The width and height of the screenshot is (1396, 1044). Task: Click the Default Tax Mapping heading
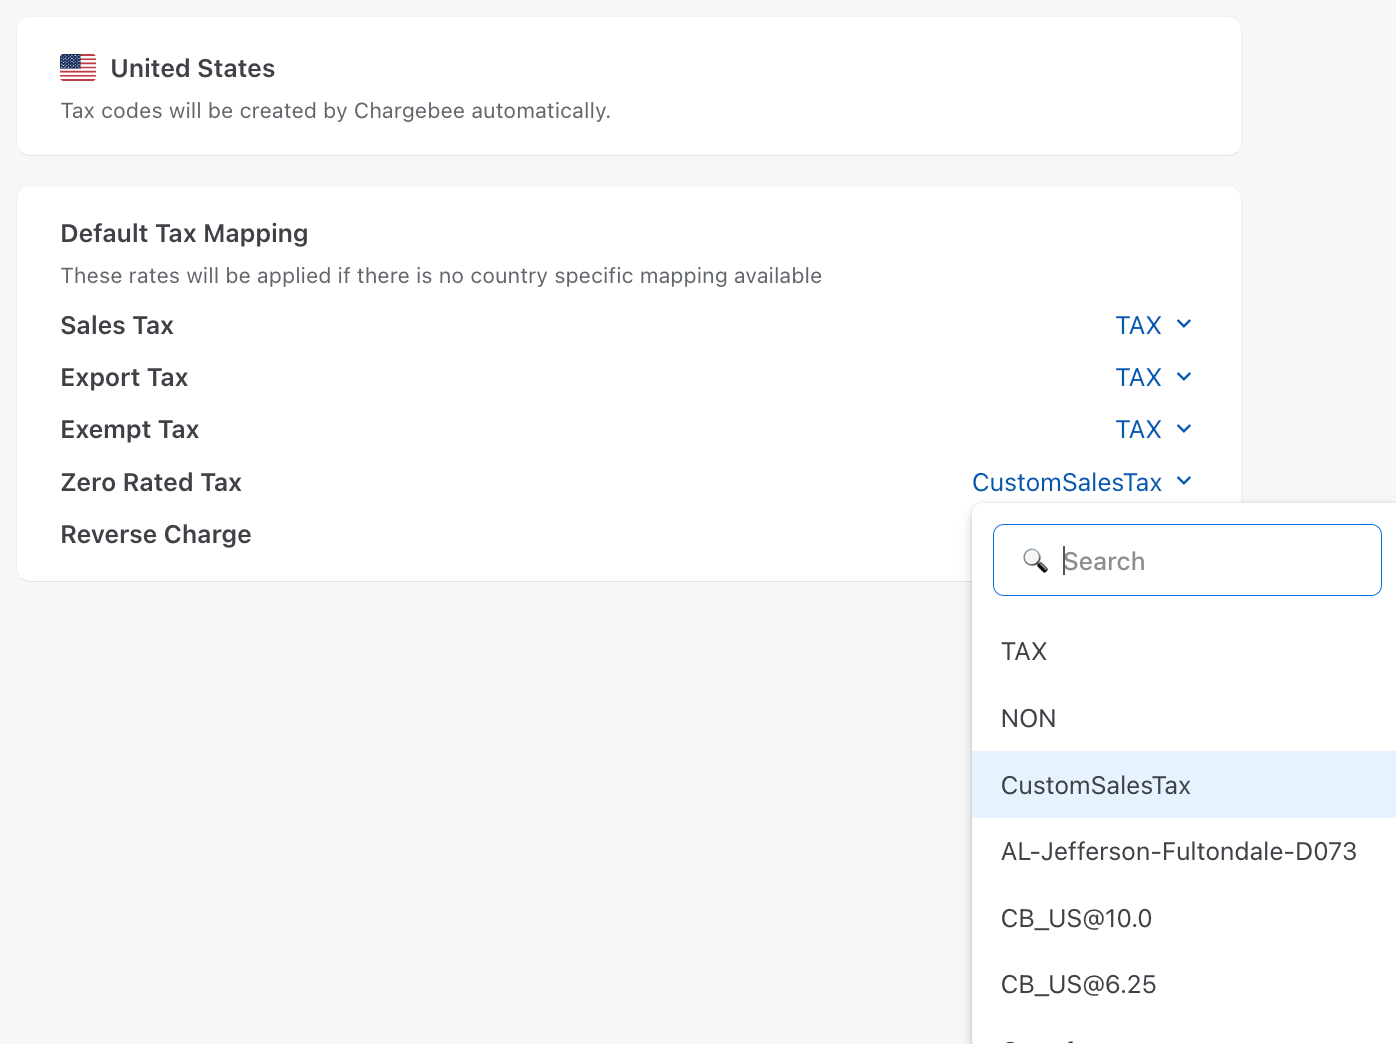[184, 233]
